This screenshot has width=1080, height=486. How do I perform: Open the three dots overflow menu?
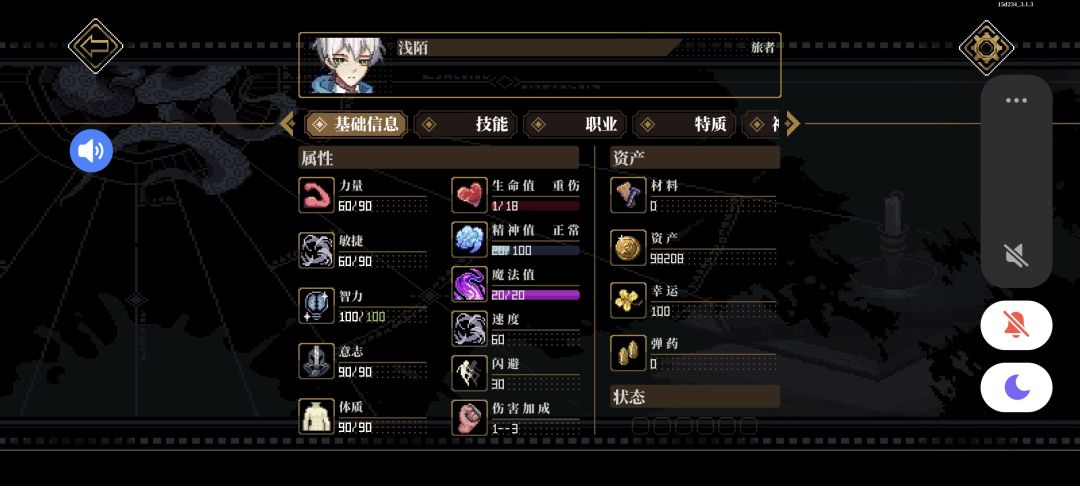point(1017,101)
